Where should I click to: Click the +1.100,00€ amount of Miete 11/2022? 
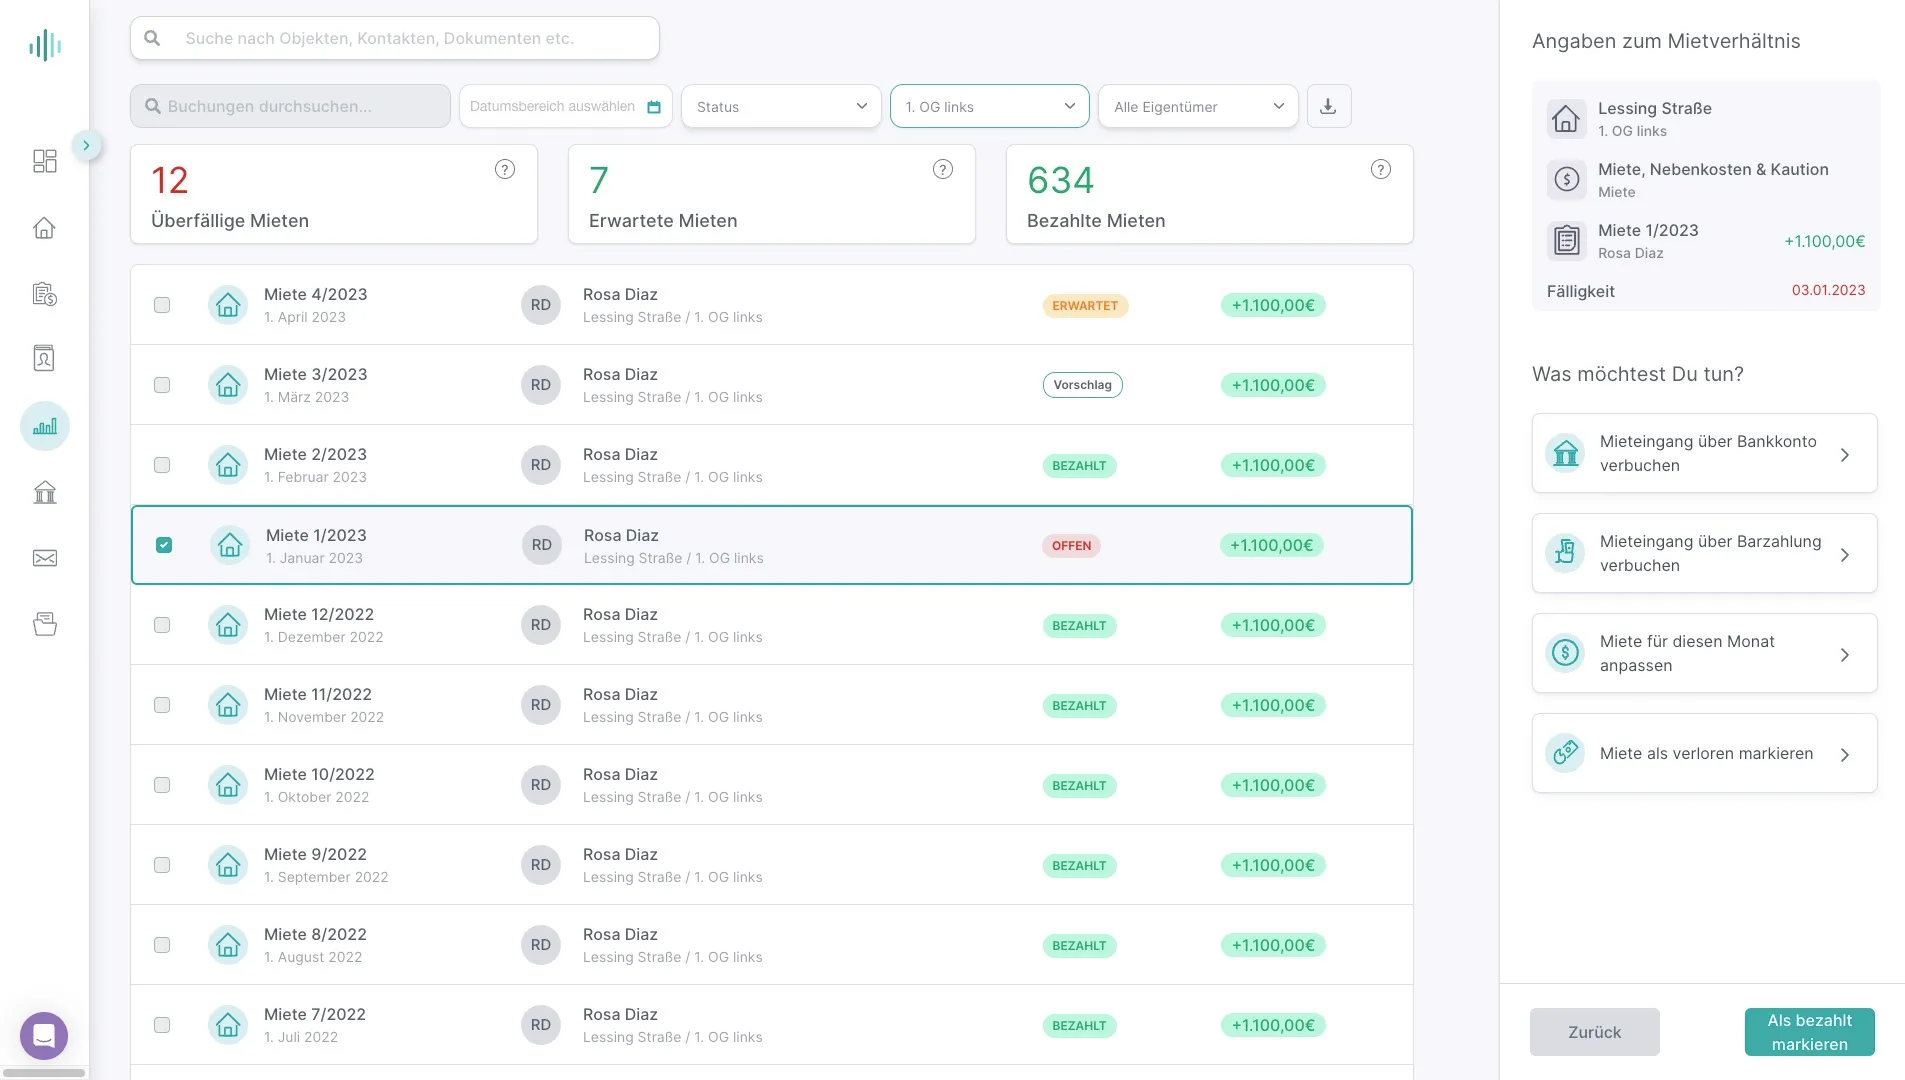coord(1273,705)
